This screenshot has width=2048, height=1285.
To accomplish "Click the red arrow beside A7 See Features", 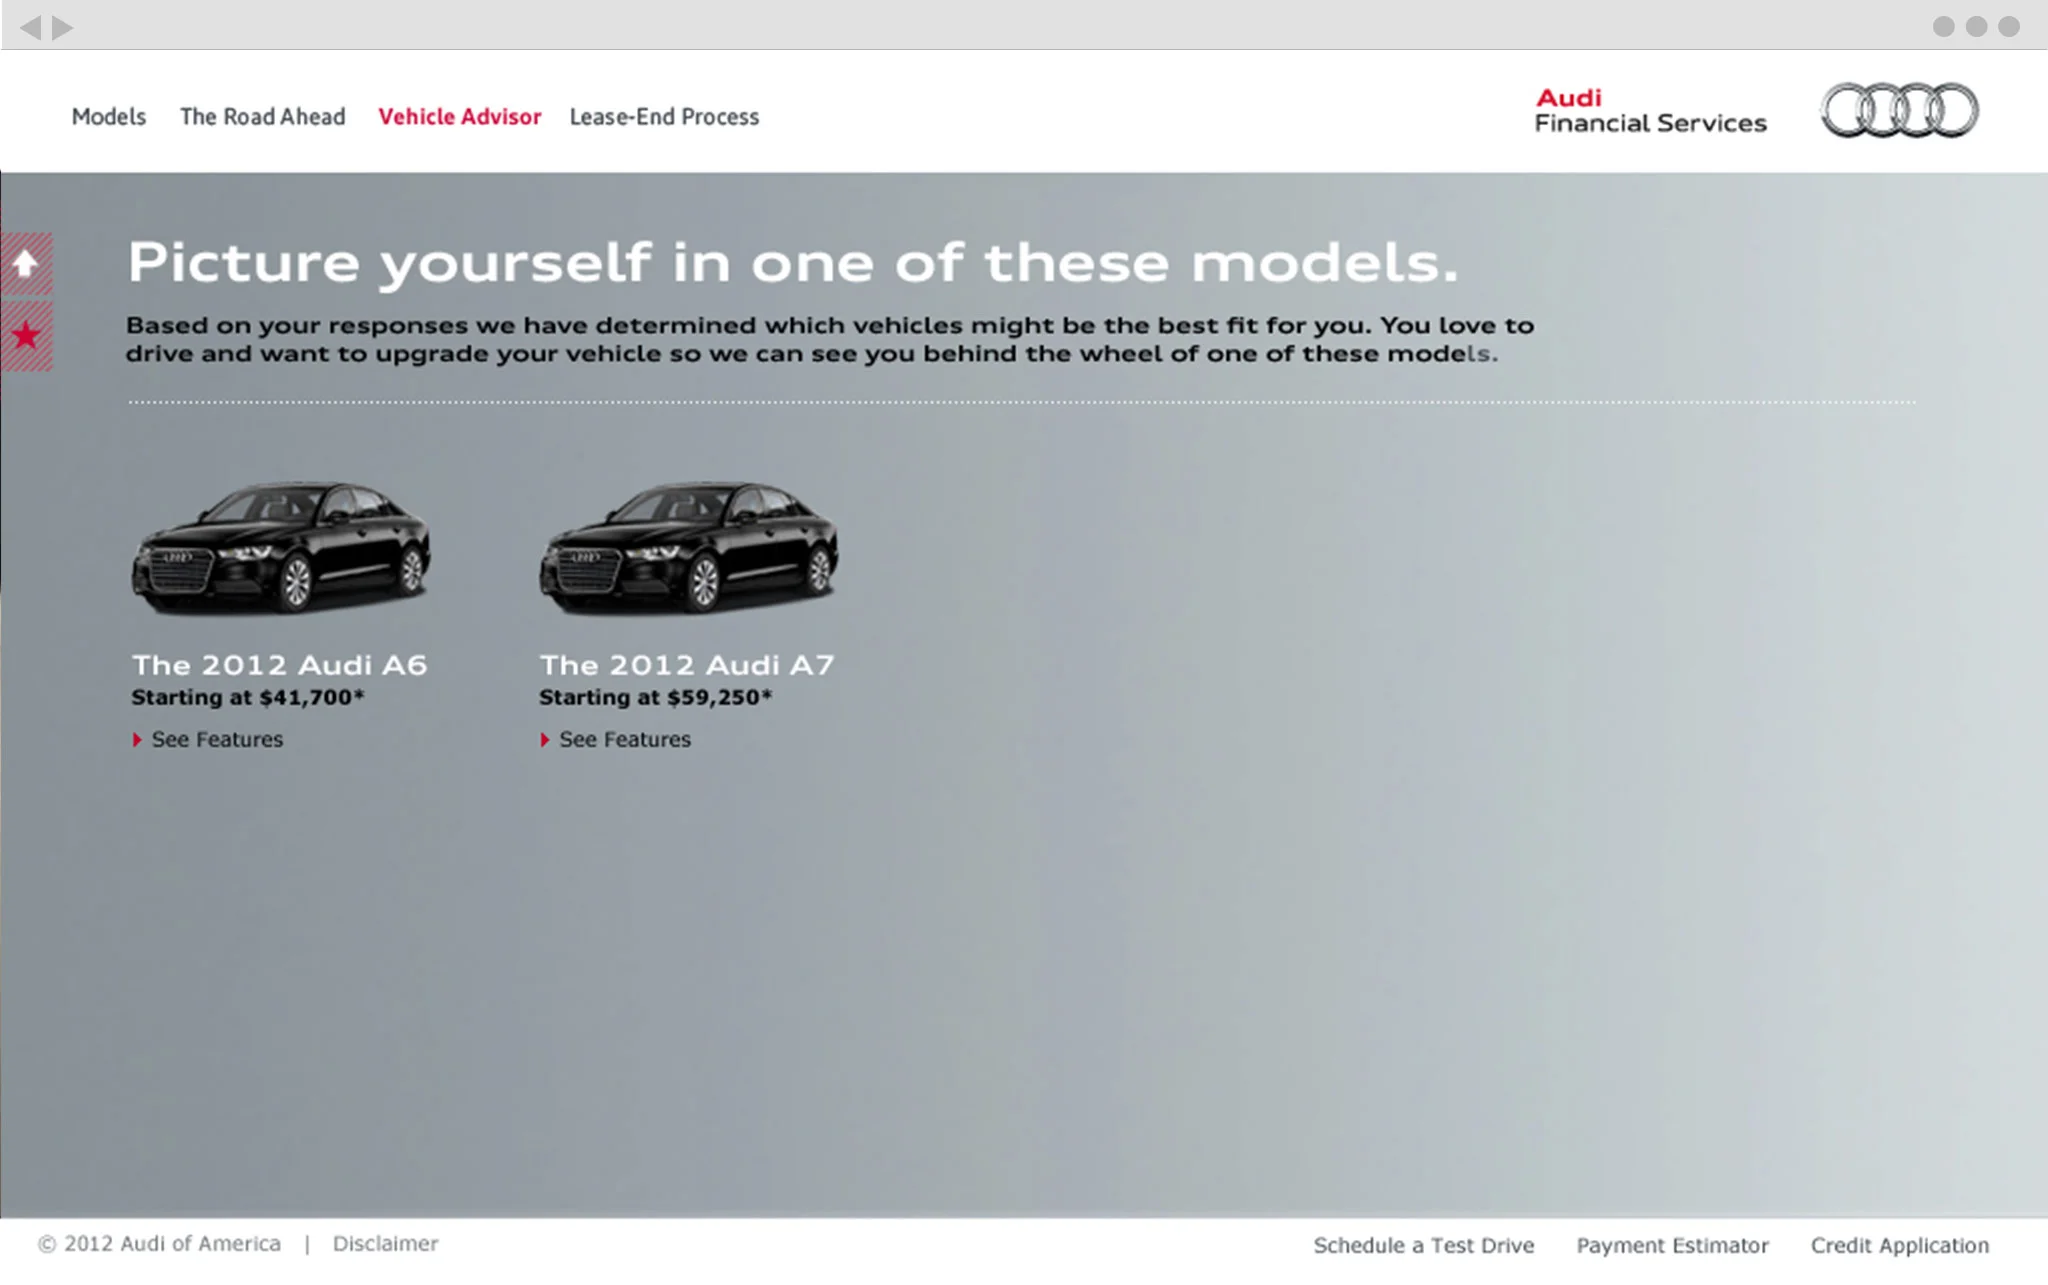I will pyautogui.click(x=545, y=740).
